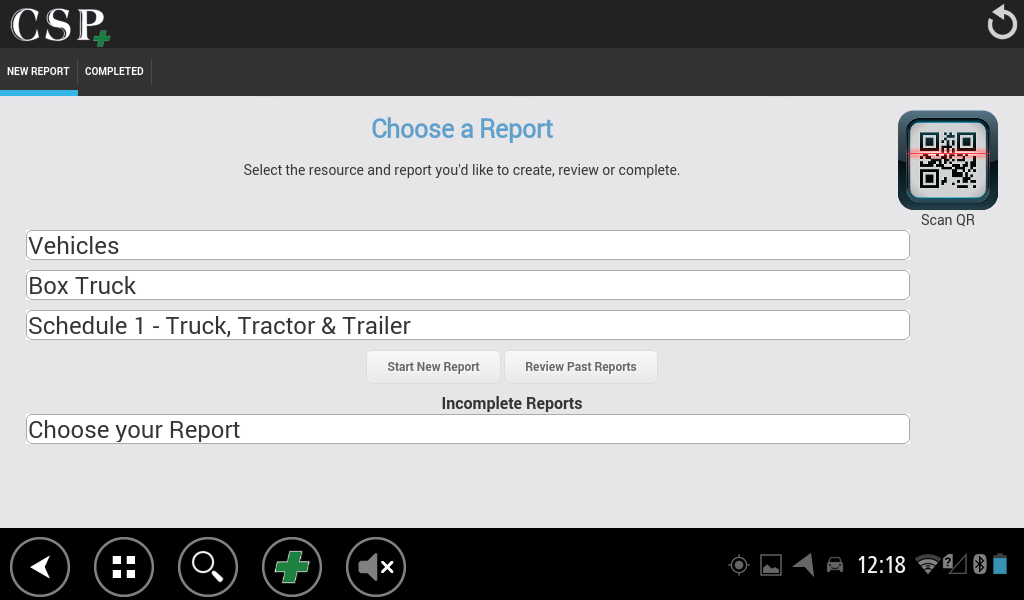The image size is (1024, 600).
Task: Tap the GPS location status icon
Action: [x=739, y=565]
